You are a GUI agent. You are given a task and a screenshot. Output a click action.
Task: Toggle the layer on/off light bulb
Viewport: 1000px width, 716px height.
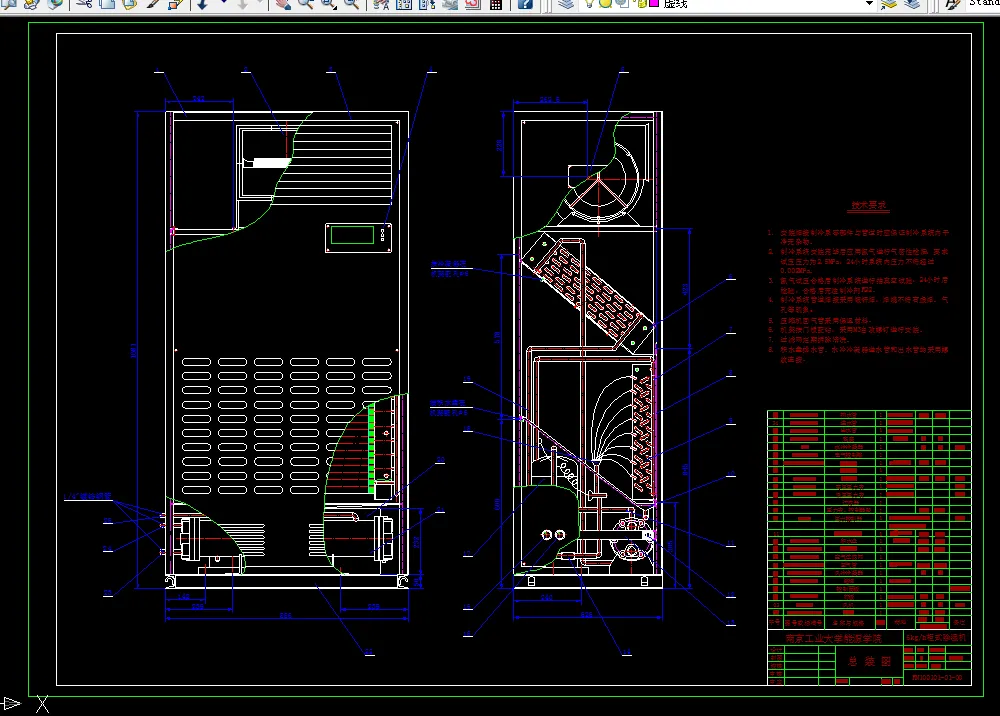591,3
